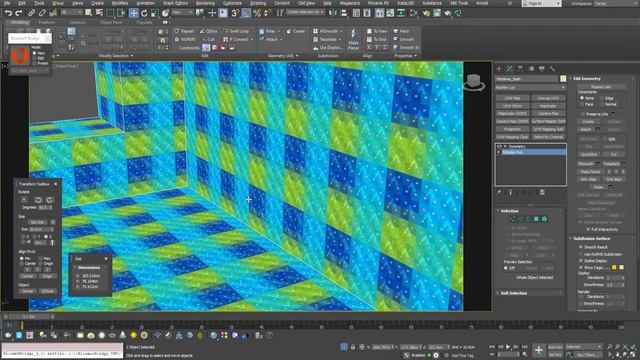Toggle the Show Cage checkbox
640x360 pixels.
coord(581,267)
